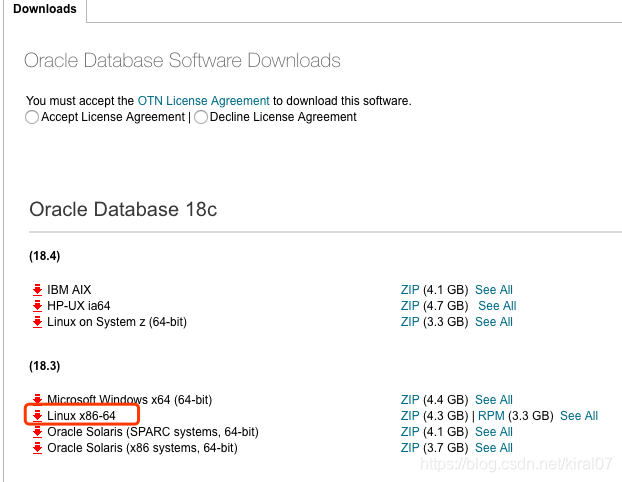Click the Oracle Solaris (x86 systems, 64-bit) text
622x482 pixels.
(x=142, y=448)
